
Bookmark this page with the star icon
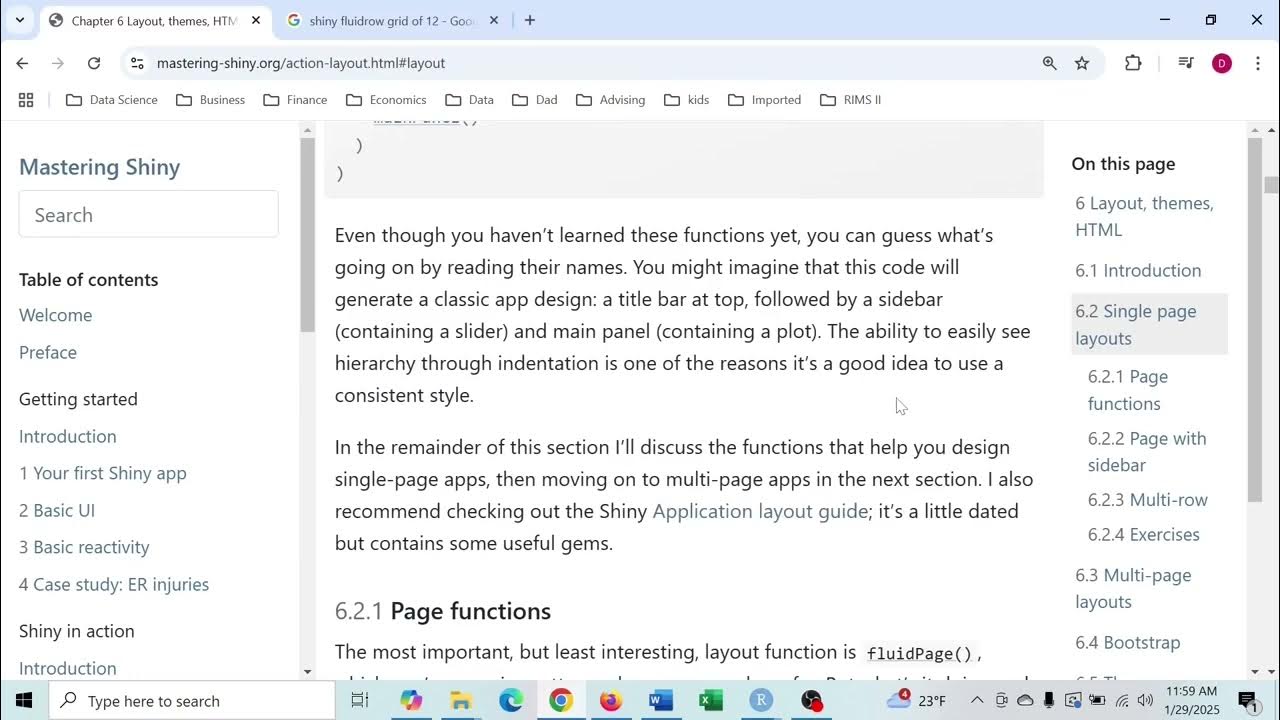point(1082,63)
